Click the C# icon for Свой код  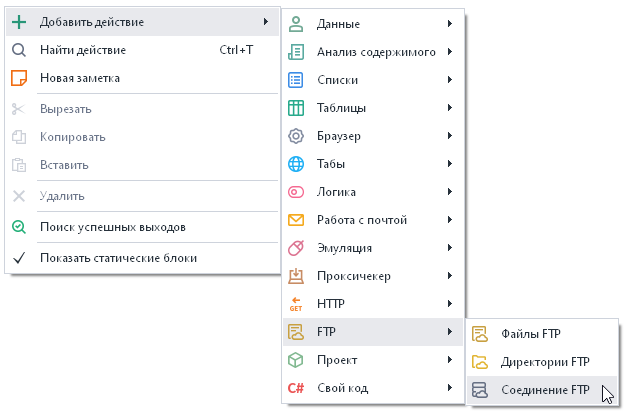[x=295, y=388]
